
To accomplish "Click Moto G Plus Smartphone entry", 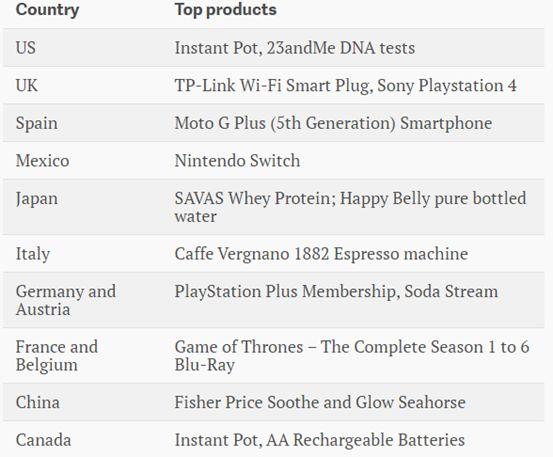I will click(333, 123).
